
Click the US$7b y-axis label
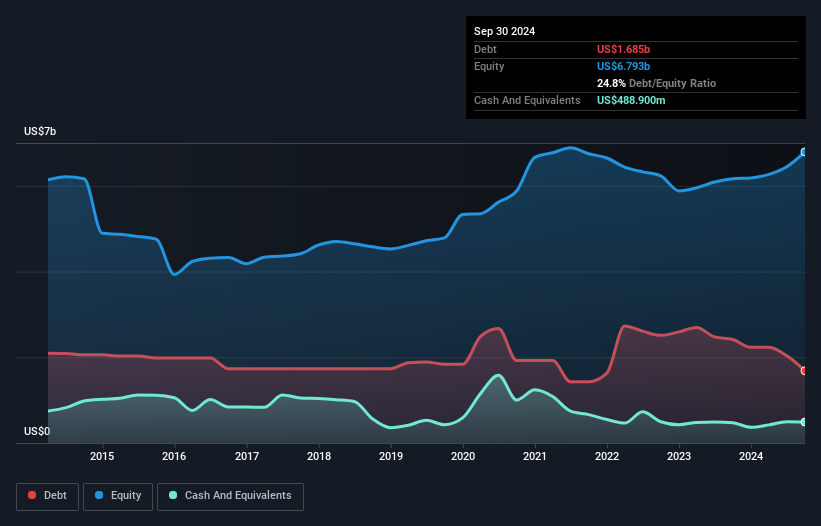click(40, 131)
